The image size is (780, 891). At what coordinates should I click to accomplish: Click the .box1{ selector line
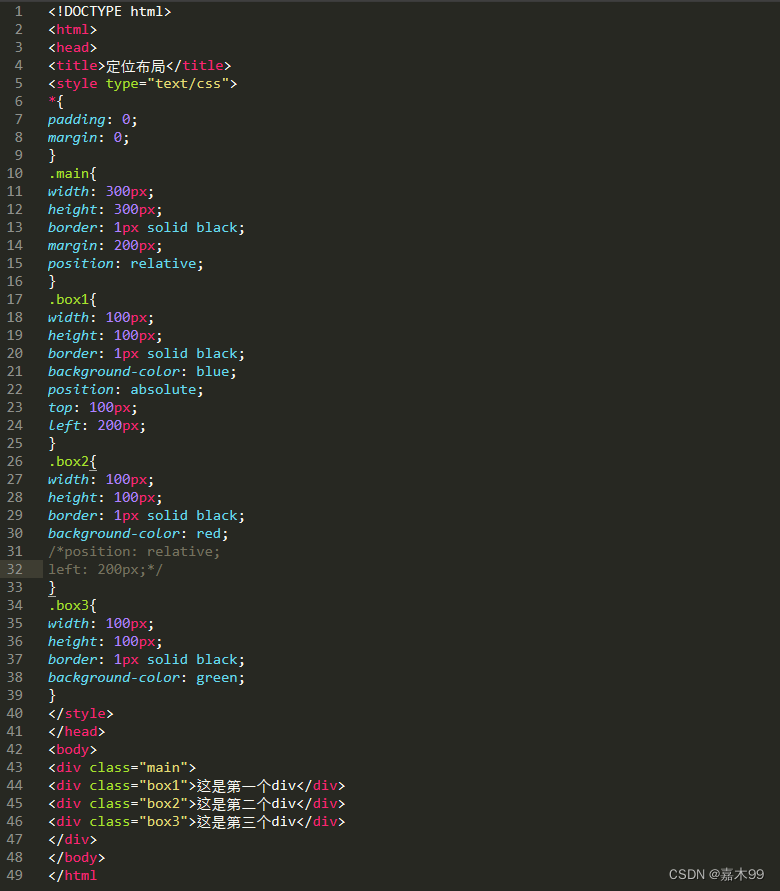[x=72, y=299]
